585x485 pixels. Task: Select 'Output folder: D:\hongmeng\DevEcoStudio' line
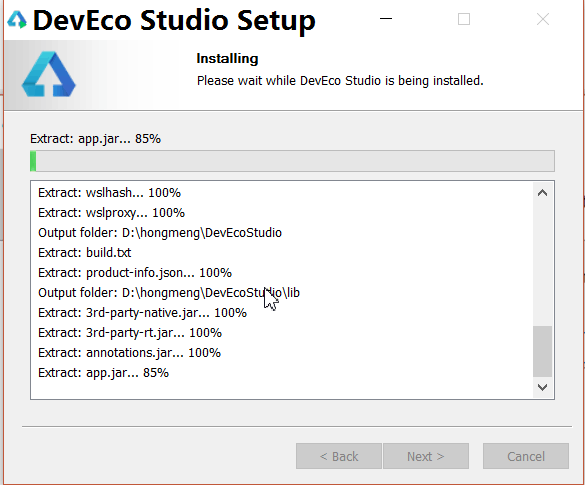point(160,232)
